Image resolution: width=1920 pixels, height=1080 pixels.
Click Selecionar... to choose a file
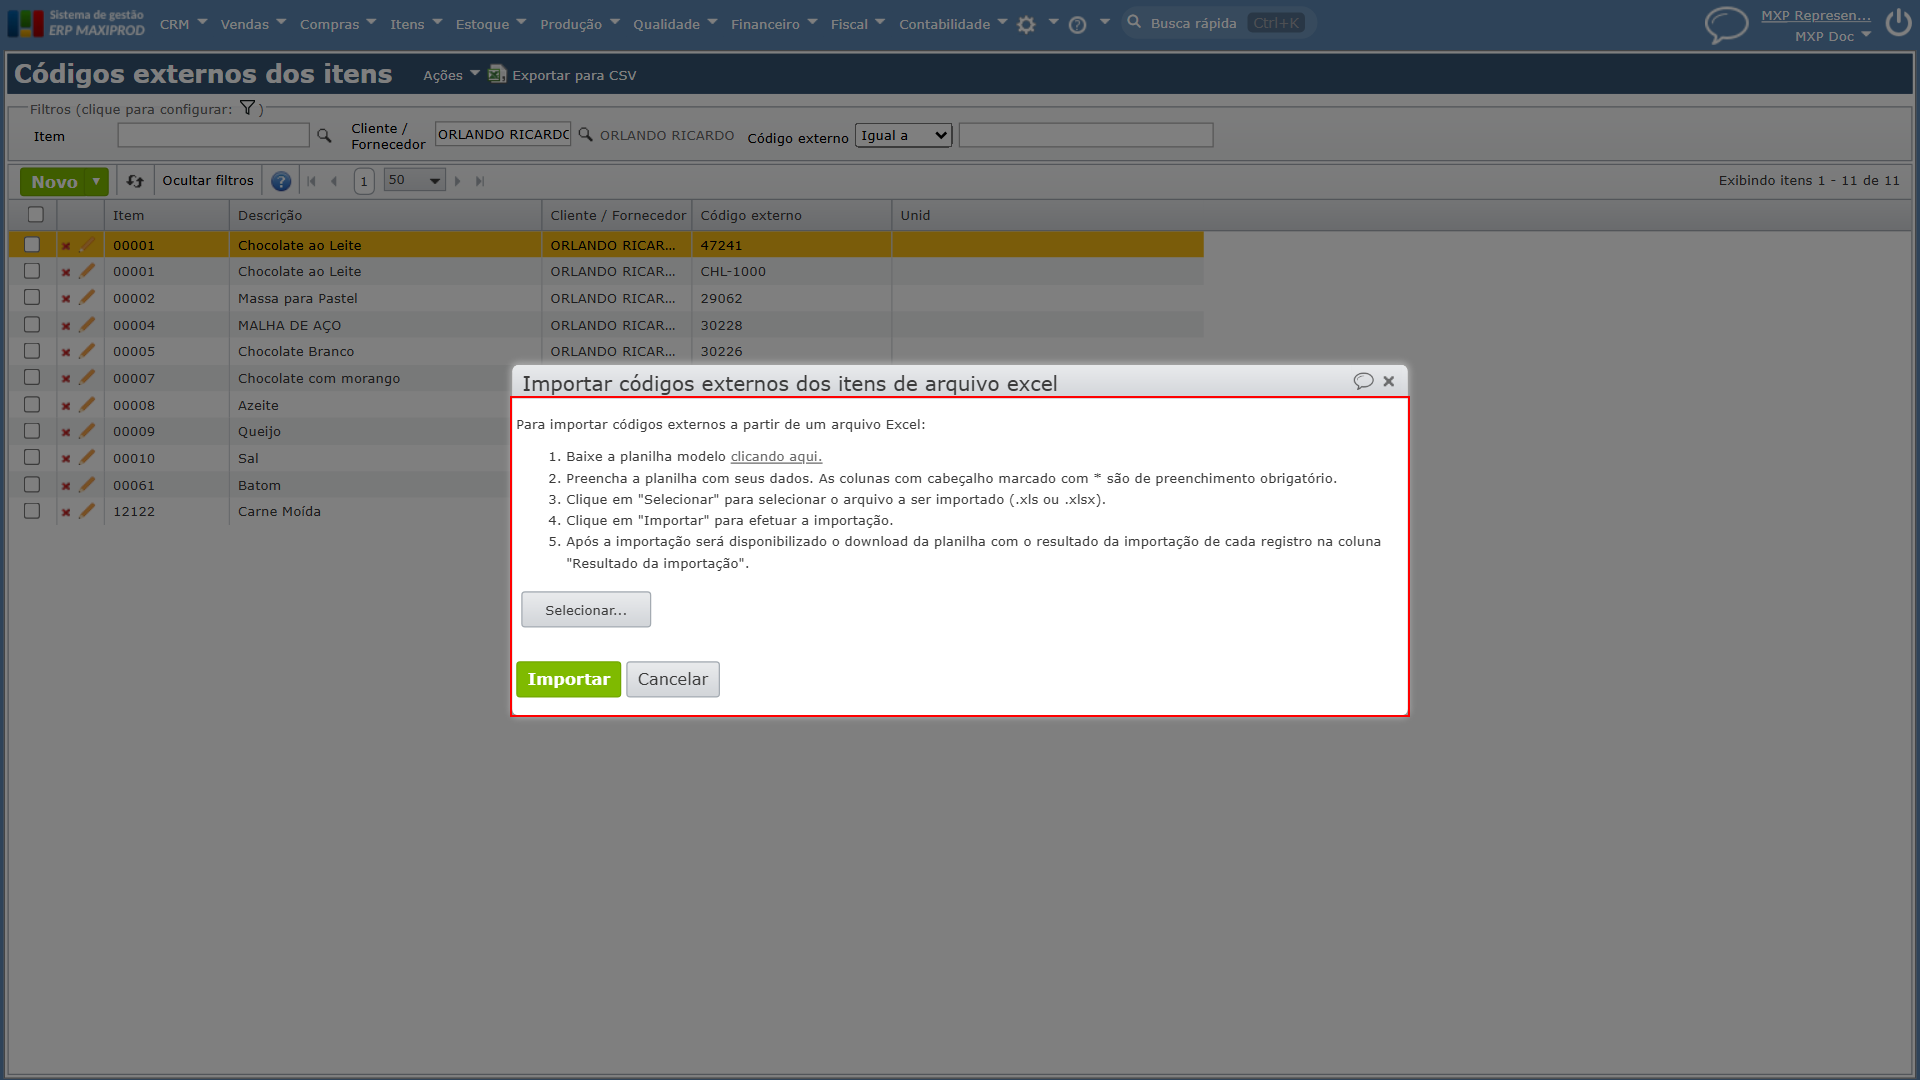click(586, 610)
